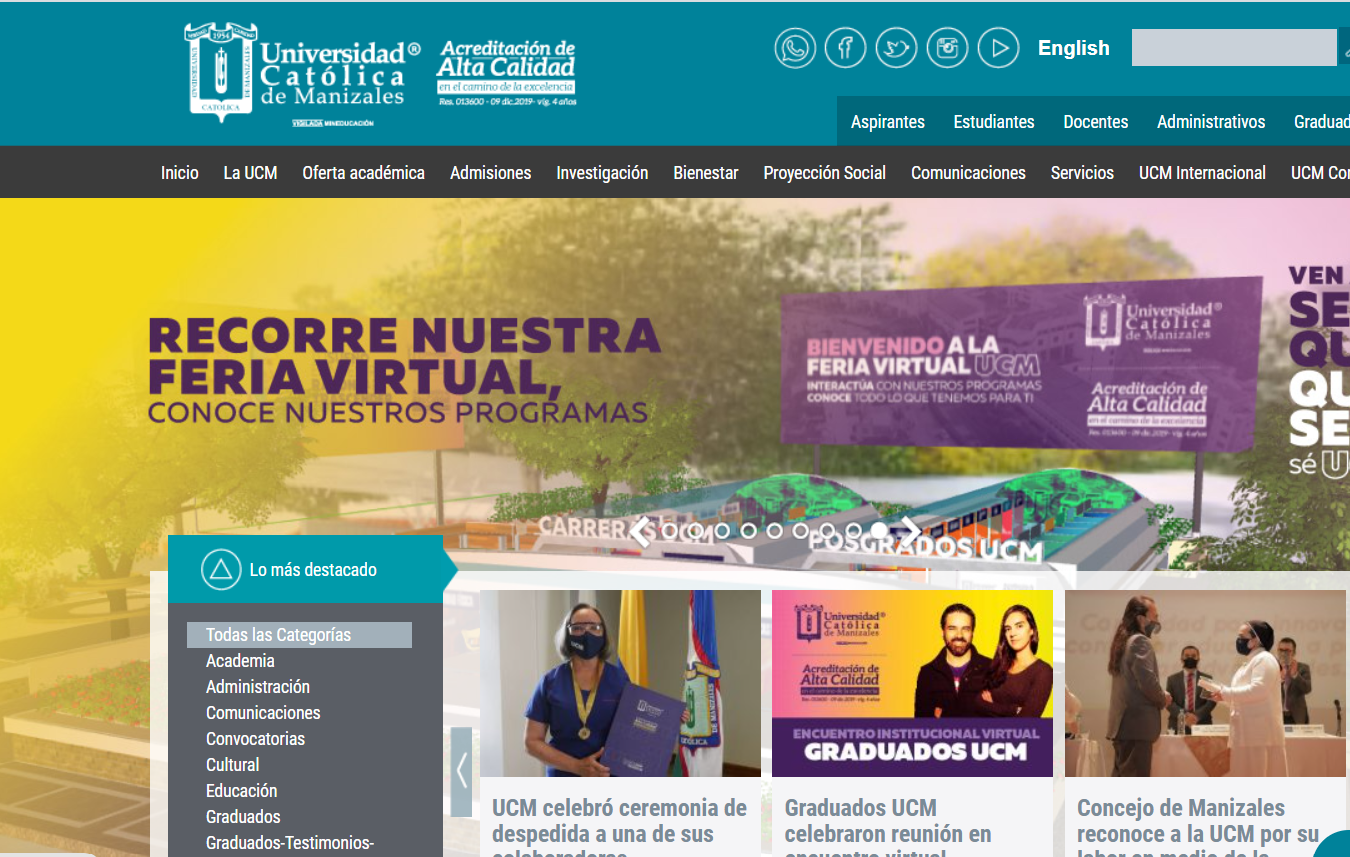Select the first slide indicator dot
Image resolution: width=1350 pixels, height=857 pixels.
(669, 531)
